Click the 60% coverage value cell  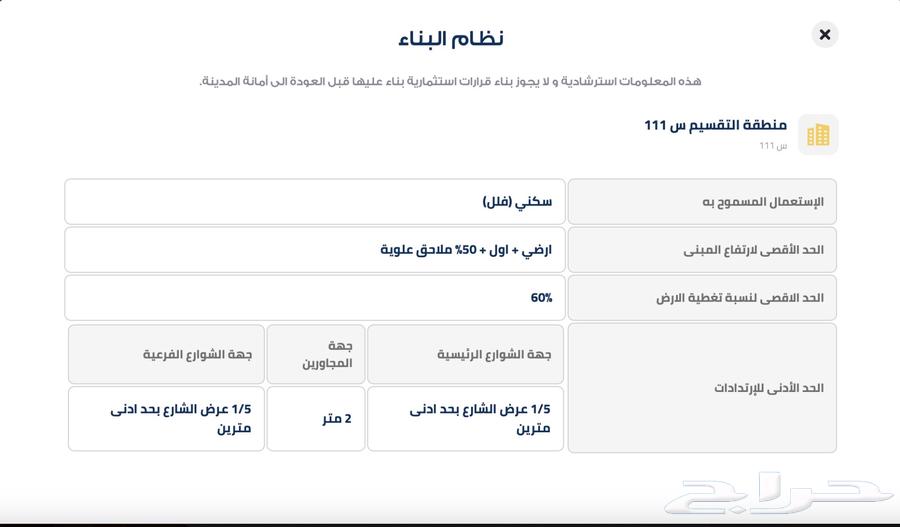coord(315,298)
